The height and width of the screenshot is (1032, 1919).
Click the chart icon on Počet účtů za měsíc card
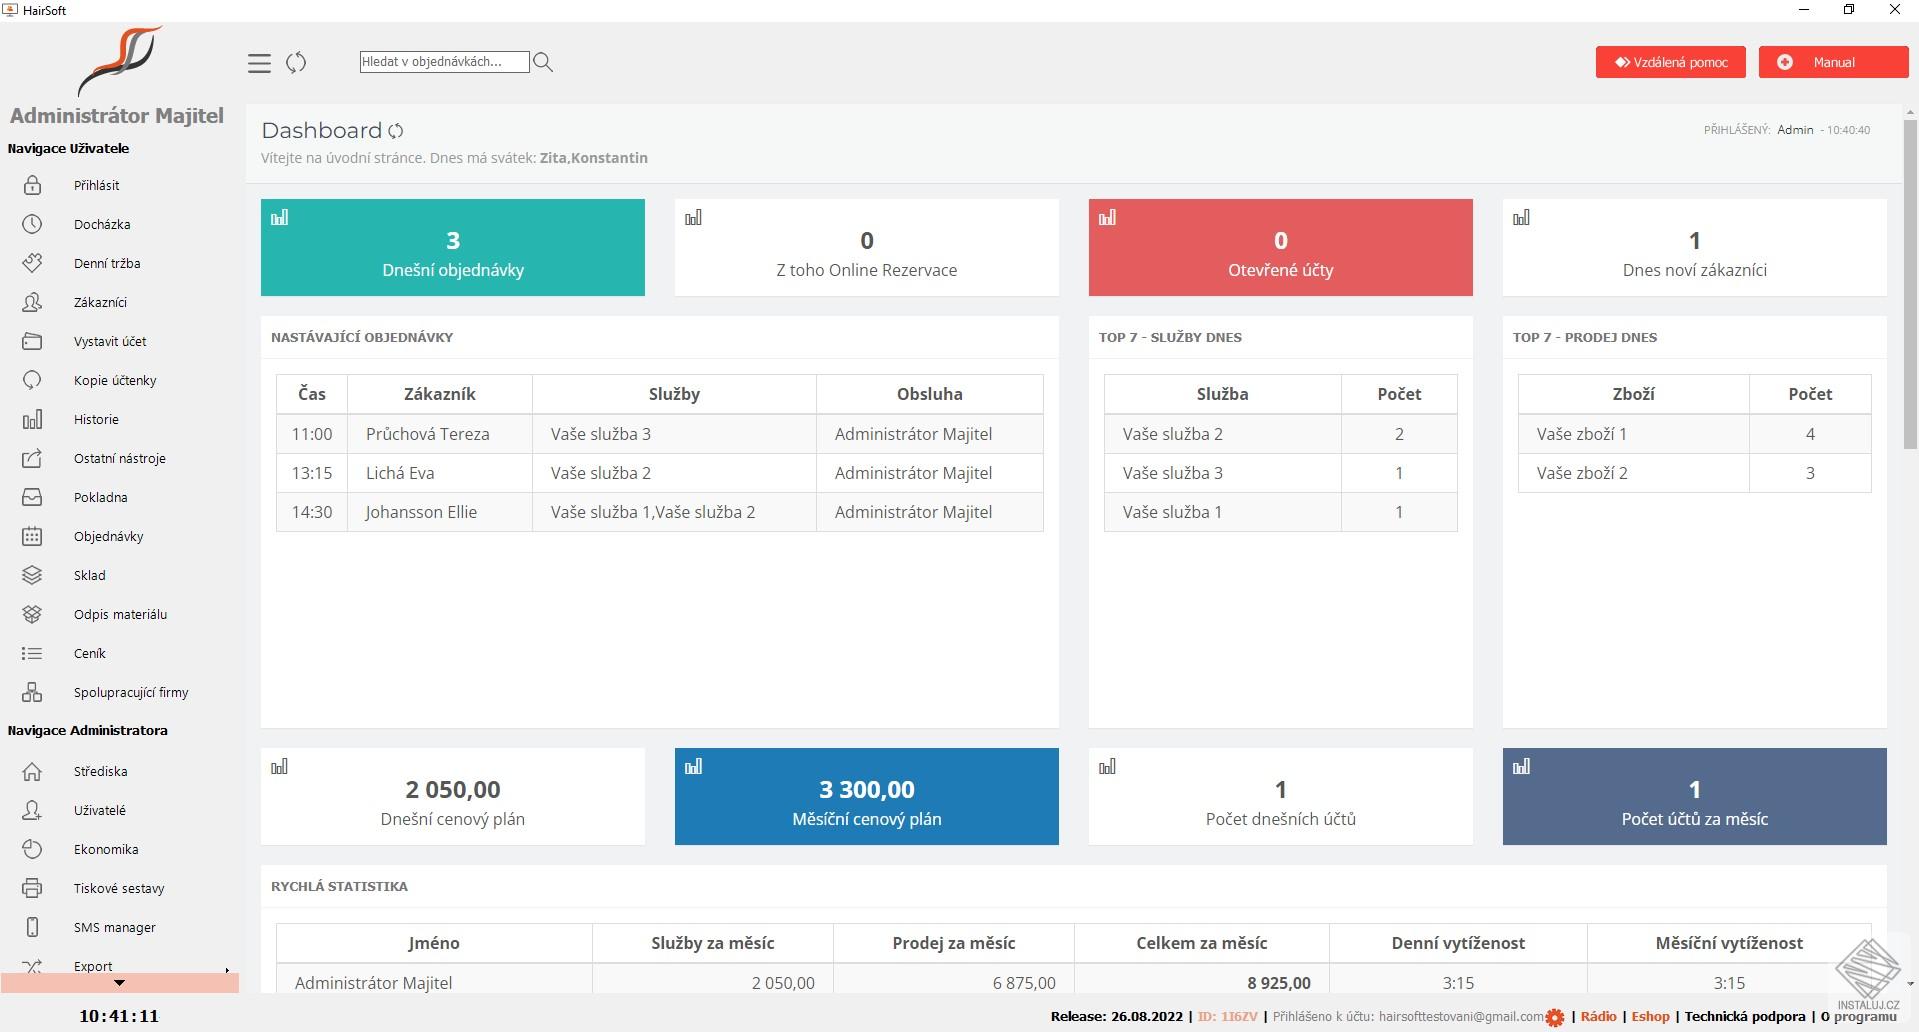(x=1522, y=766)
